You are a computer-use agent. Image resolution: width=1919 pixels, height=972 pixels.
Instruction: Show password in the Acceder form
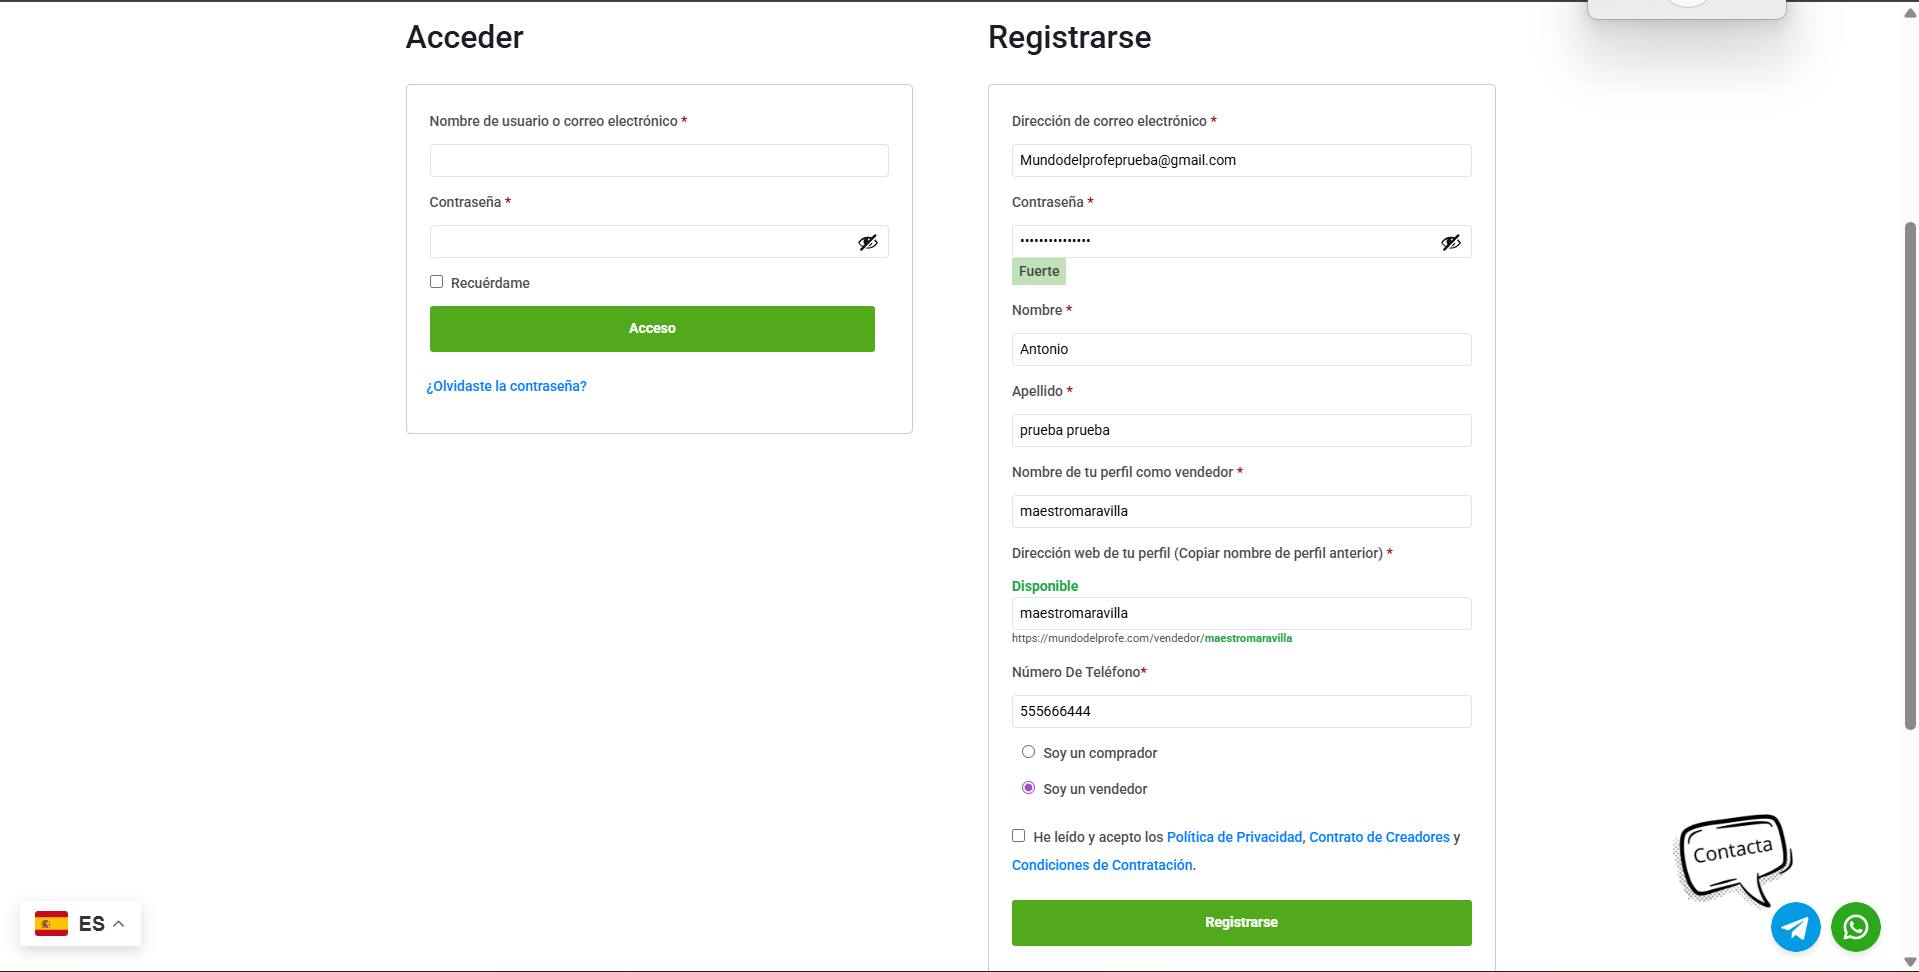tap(868, 242)
